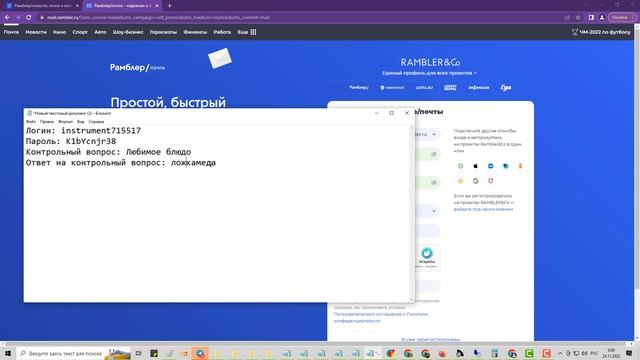Image resolution: width=640 pixels, height=360 pixels.
Task: Sign up with the Google icon
Action: (x=476, y=181)
